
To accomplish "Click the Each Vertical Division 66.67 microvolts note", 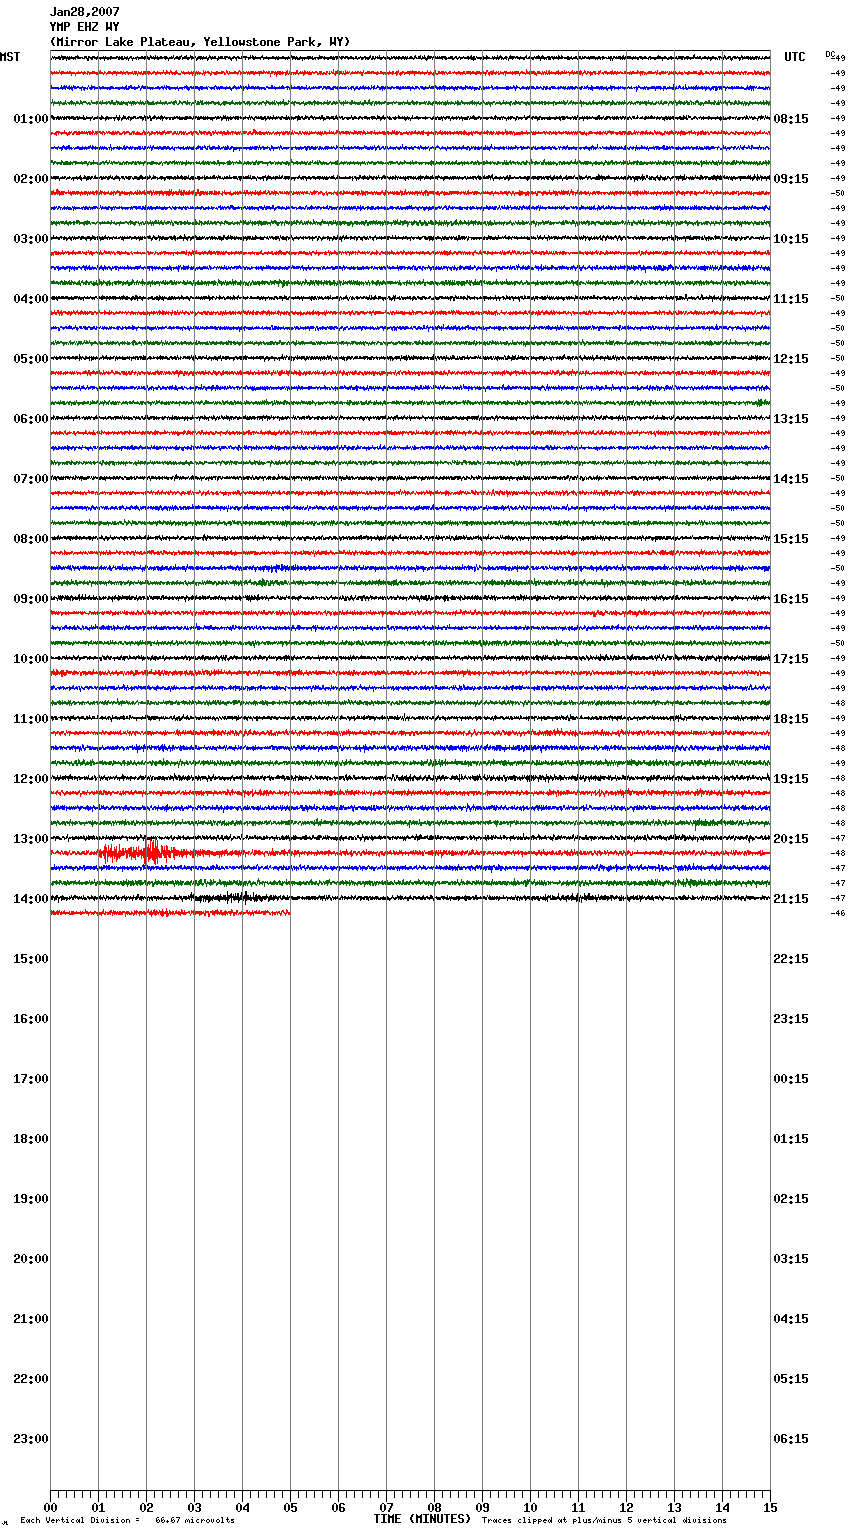I will tap(127, 1521).
